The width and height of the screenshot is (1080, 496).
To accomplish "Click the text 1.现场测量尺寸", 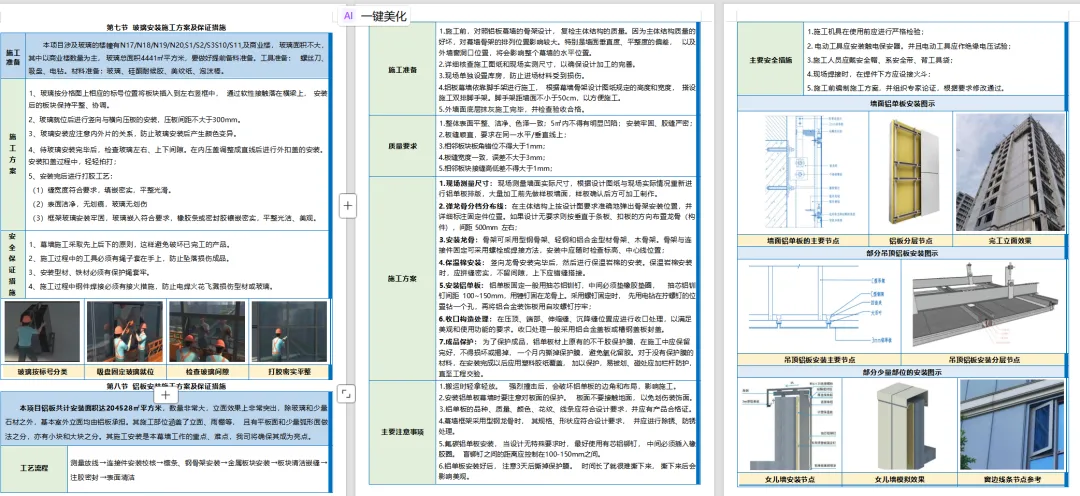I will point(466,184).
